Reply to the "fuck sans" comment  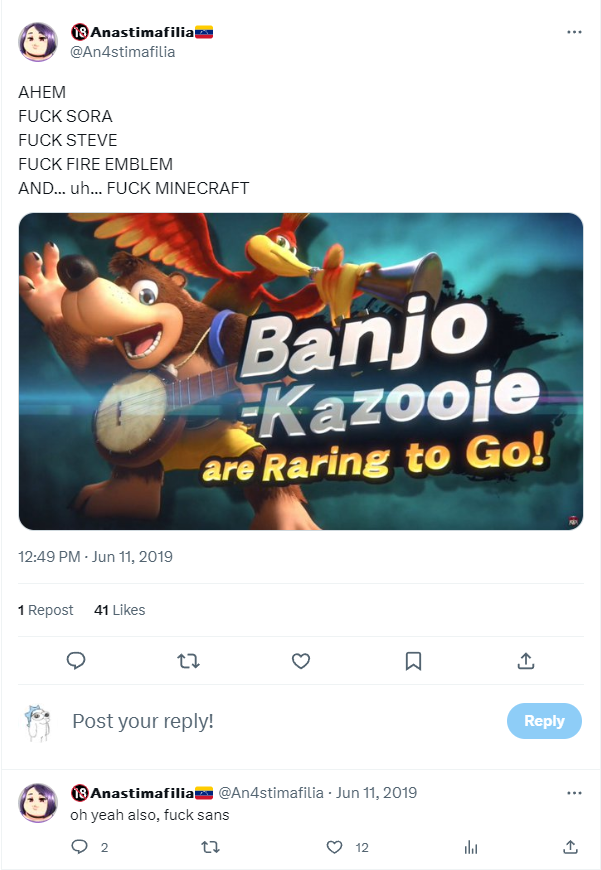pos(80,847)
